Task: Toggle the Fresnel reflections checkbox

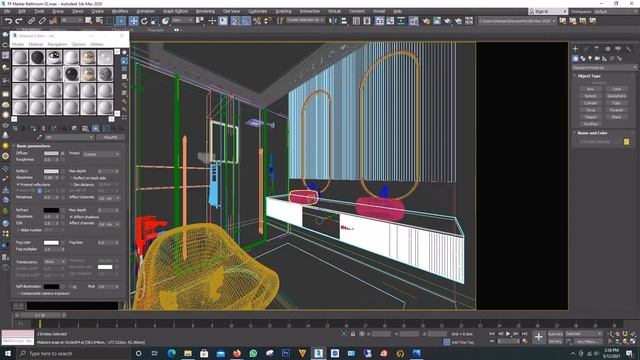Action: tap(18, 185)
